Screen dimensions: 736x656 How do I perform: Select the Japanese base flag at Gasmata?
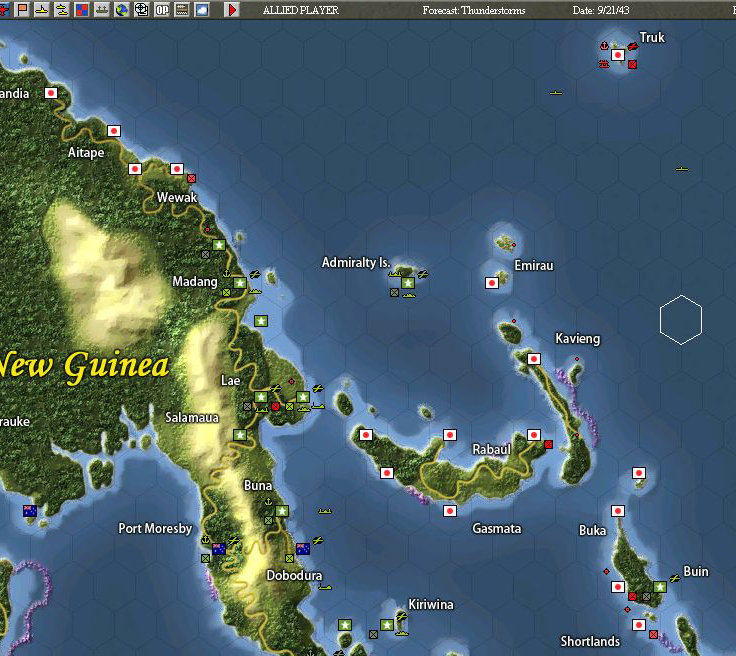(x=450, y=511)
